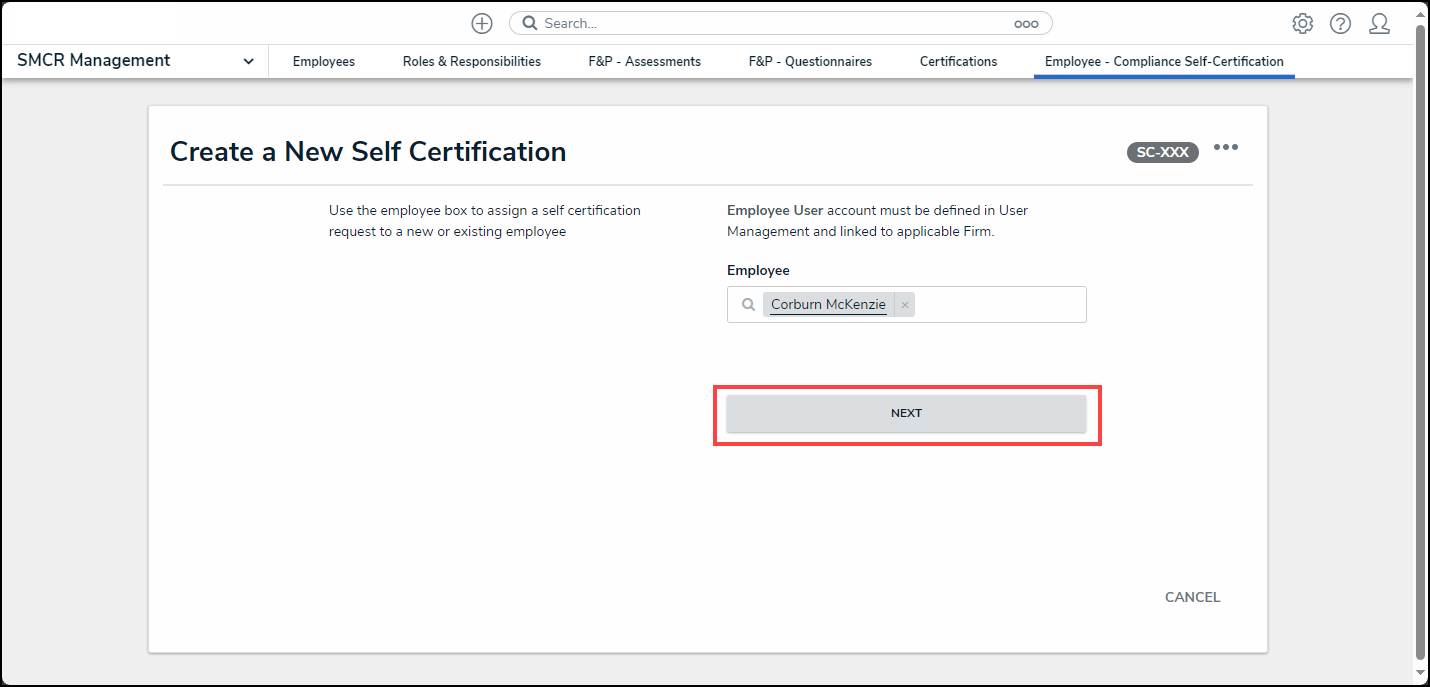1430x687 pixels.
Task: Click inside the Employee selection field
Action: [1000, 305]
